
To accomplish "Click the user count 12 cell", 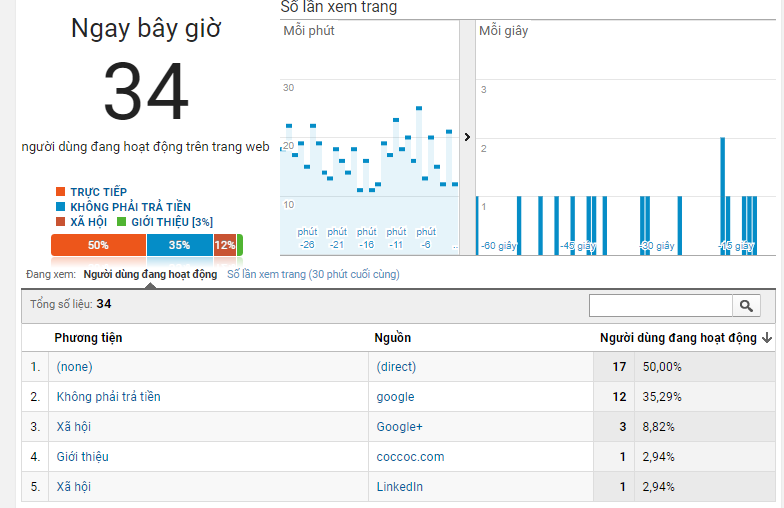I will (x=619, y=396).
